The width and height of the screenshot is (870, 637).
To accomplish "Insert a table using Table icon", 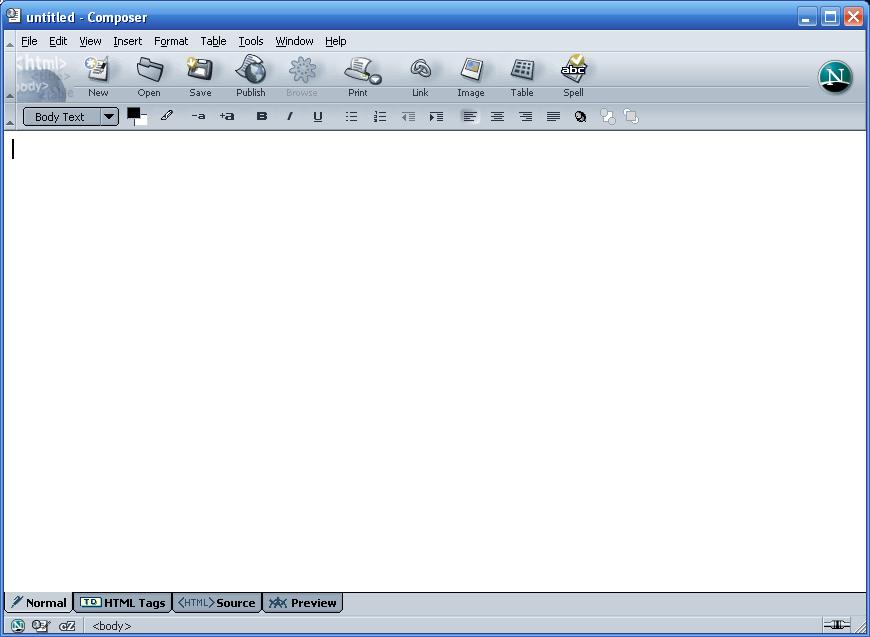I will click(522, 77).
